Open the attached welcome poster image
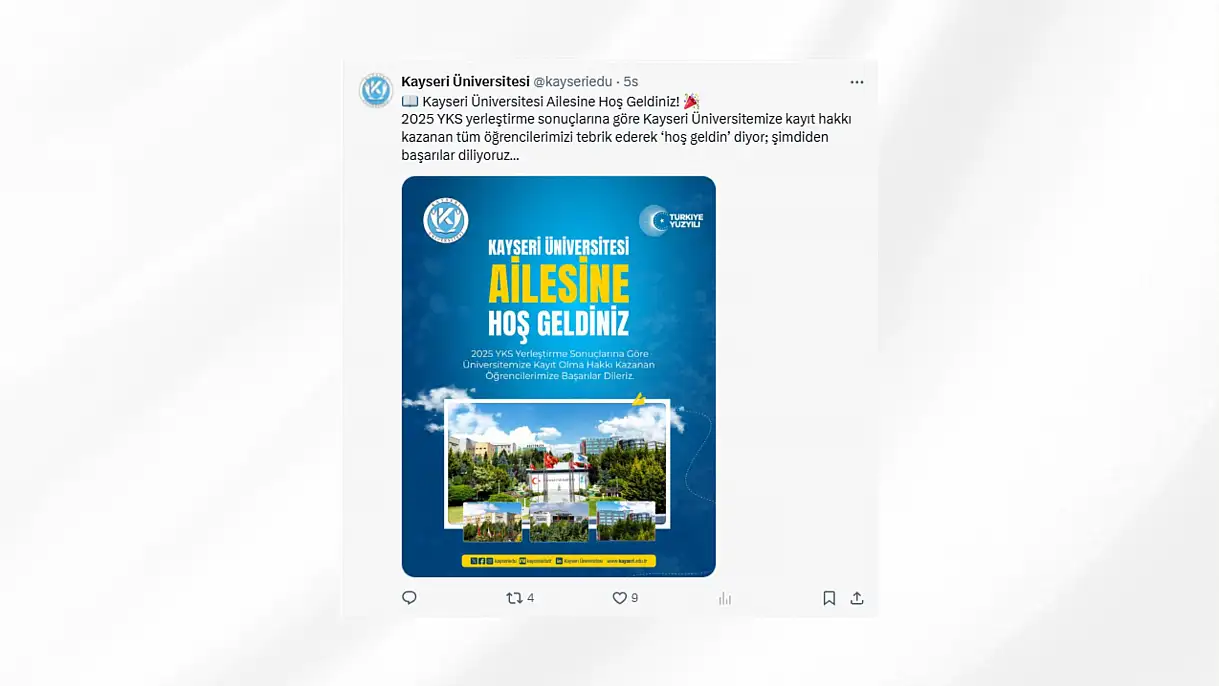Screen dimensions: 1219x686 558,376
